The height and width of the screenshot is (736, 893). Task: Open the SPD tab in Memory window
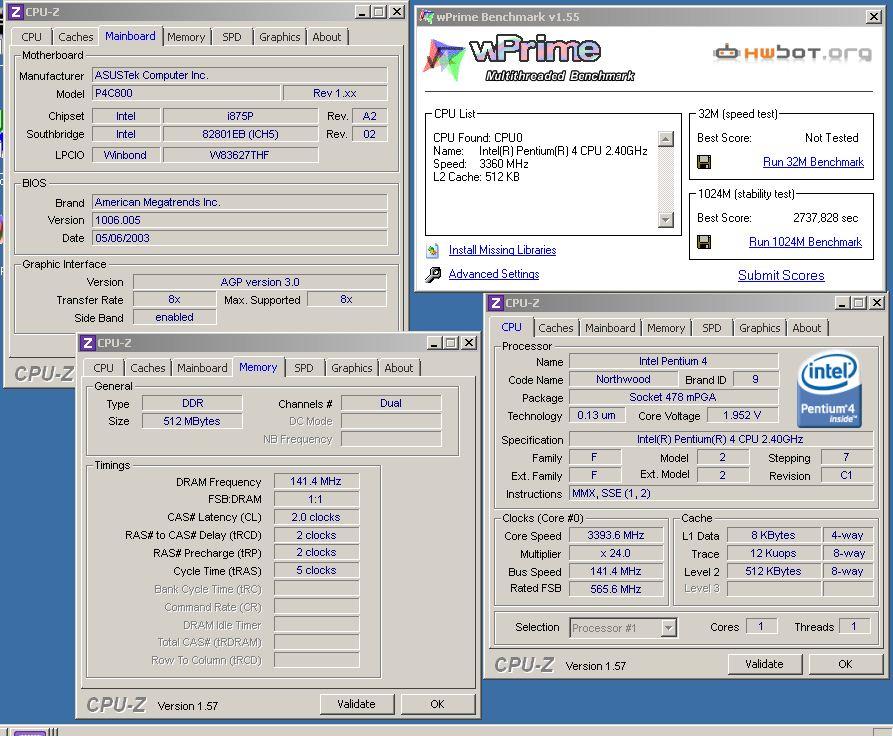tap(304, 368)
